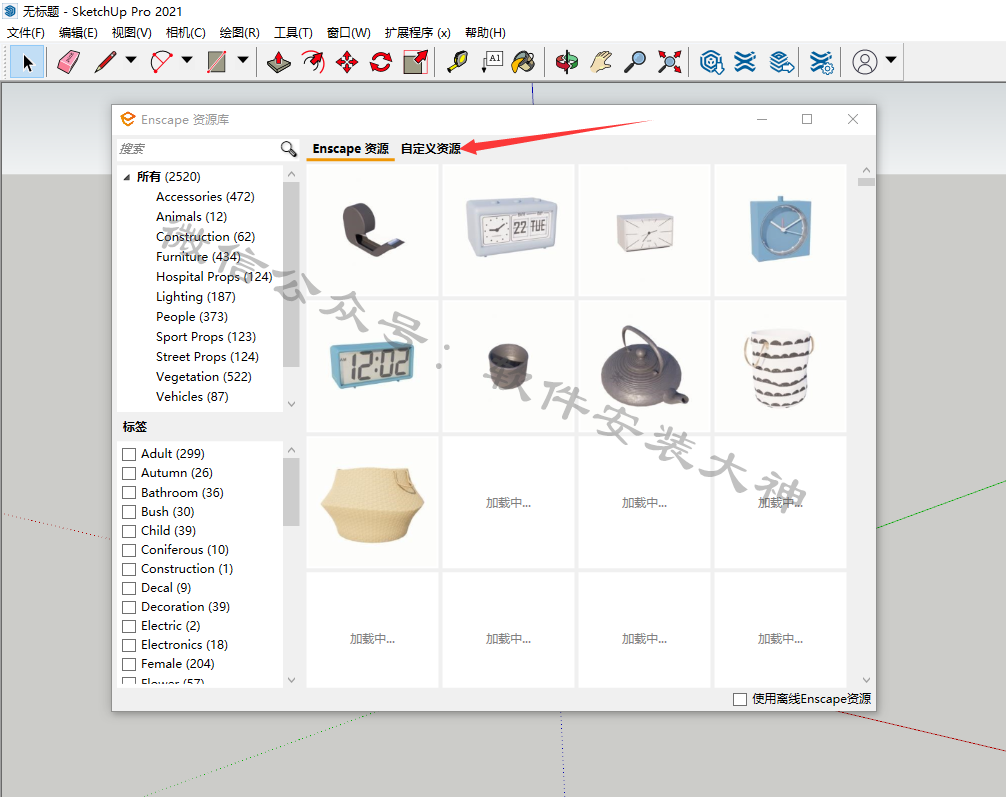Select the tape dispenser asset thumbnail
The height and width of the screenshot is (797, 1006).
pos(373,230)
